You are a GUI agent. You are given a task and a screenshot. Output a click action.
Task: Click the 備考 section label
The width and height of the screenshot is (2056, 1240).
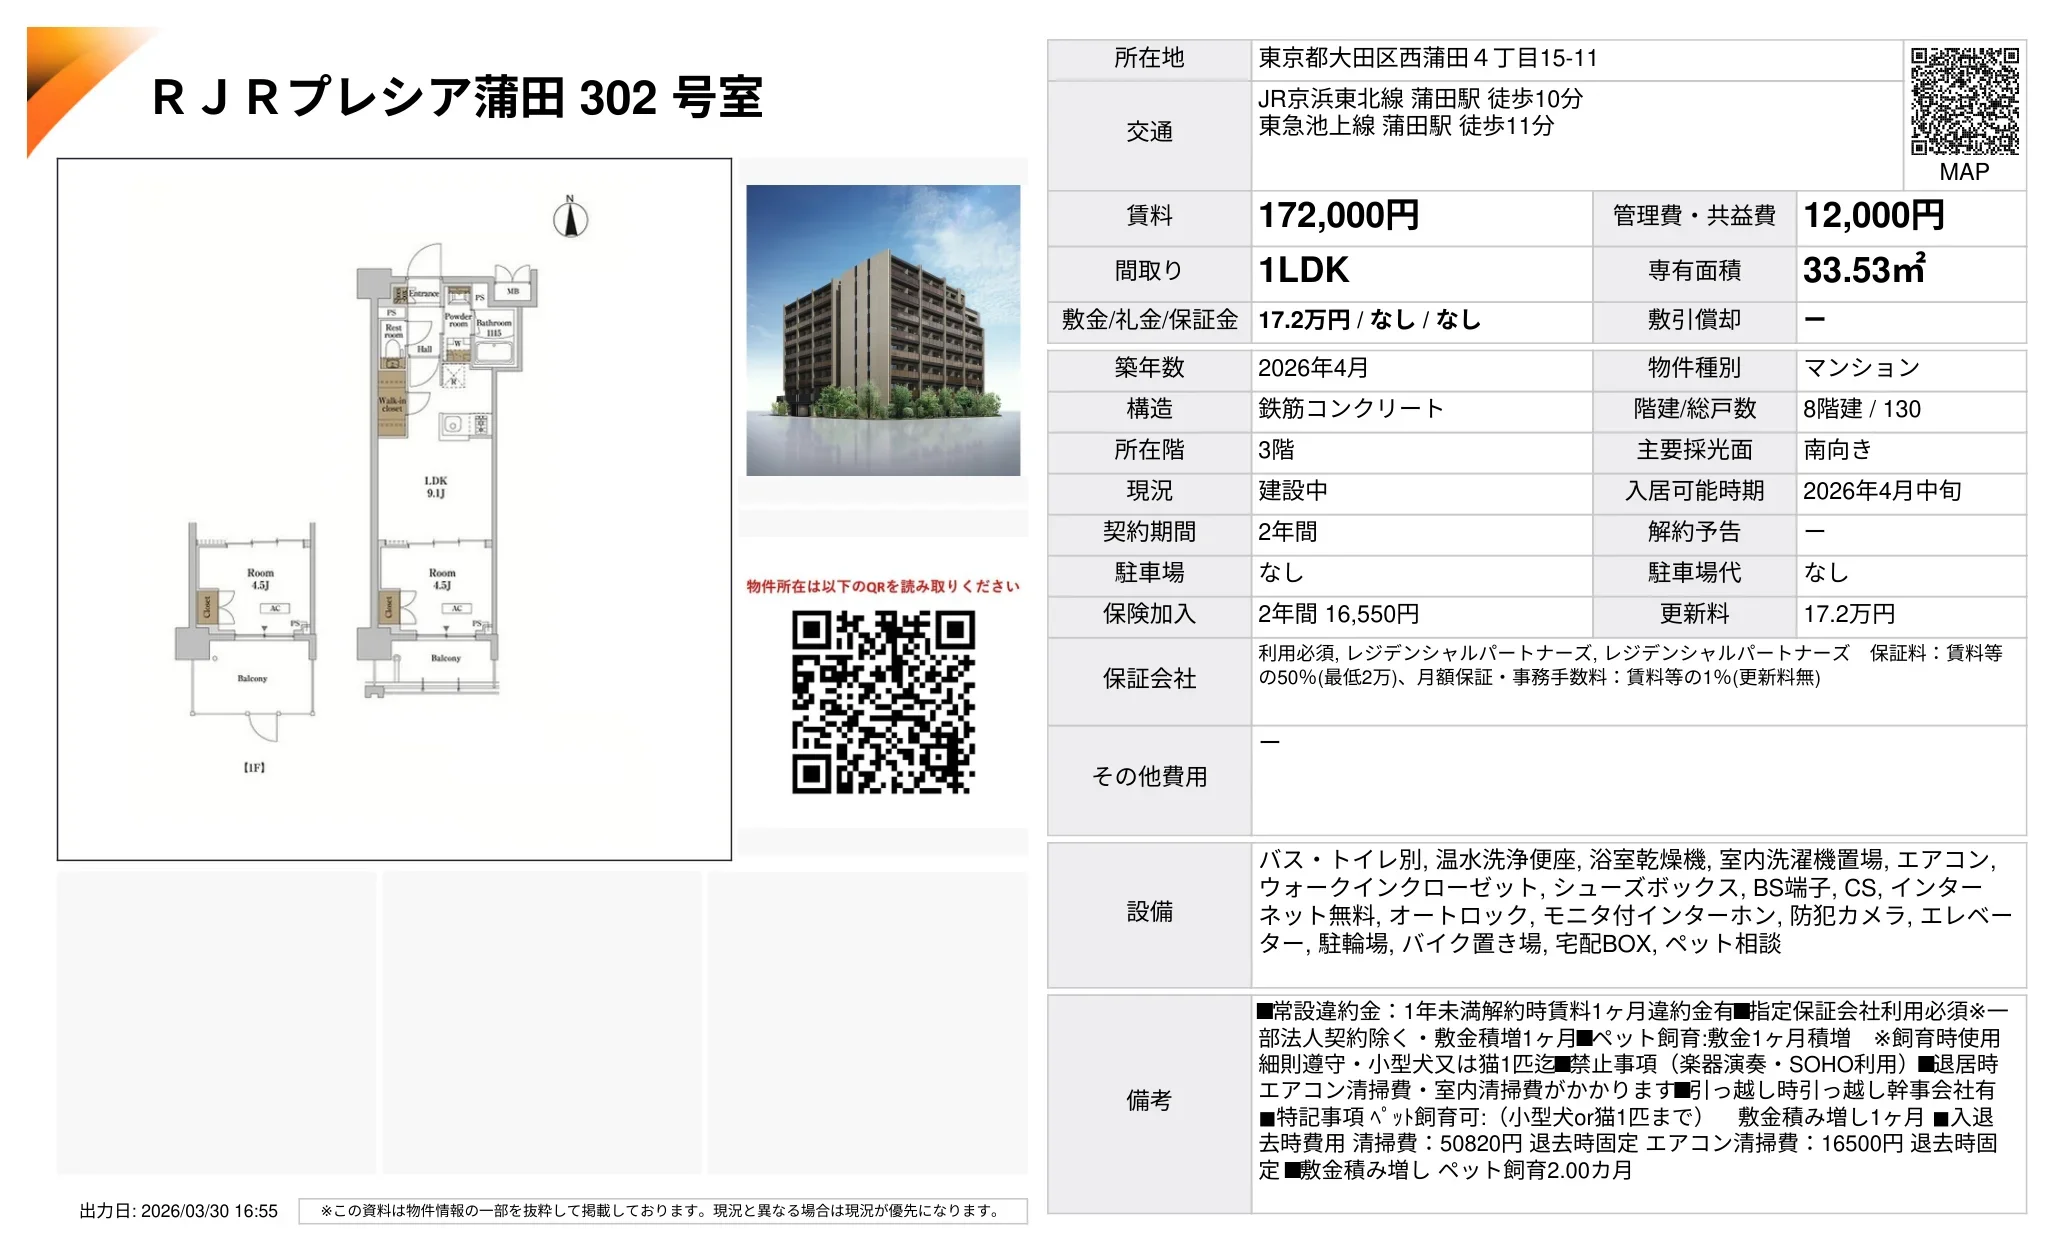click(x=1149, y=1101)
